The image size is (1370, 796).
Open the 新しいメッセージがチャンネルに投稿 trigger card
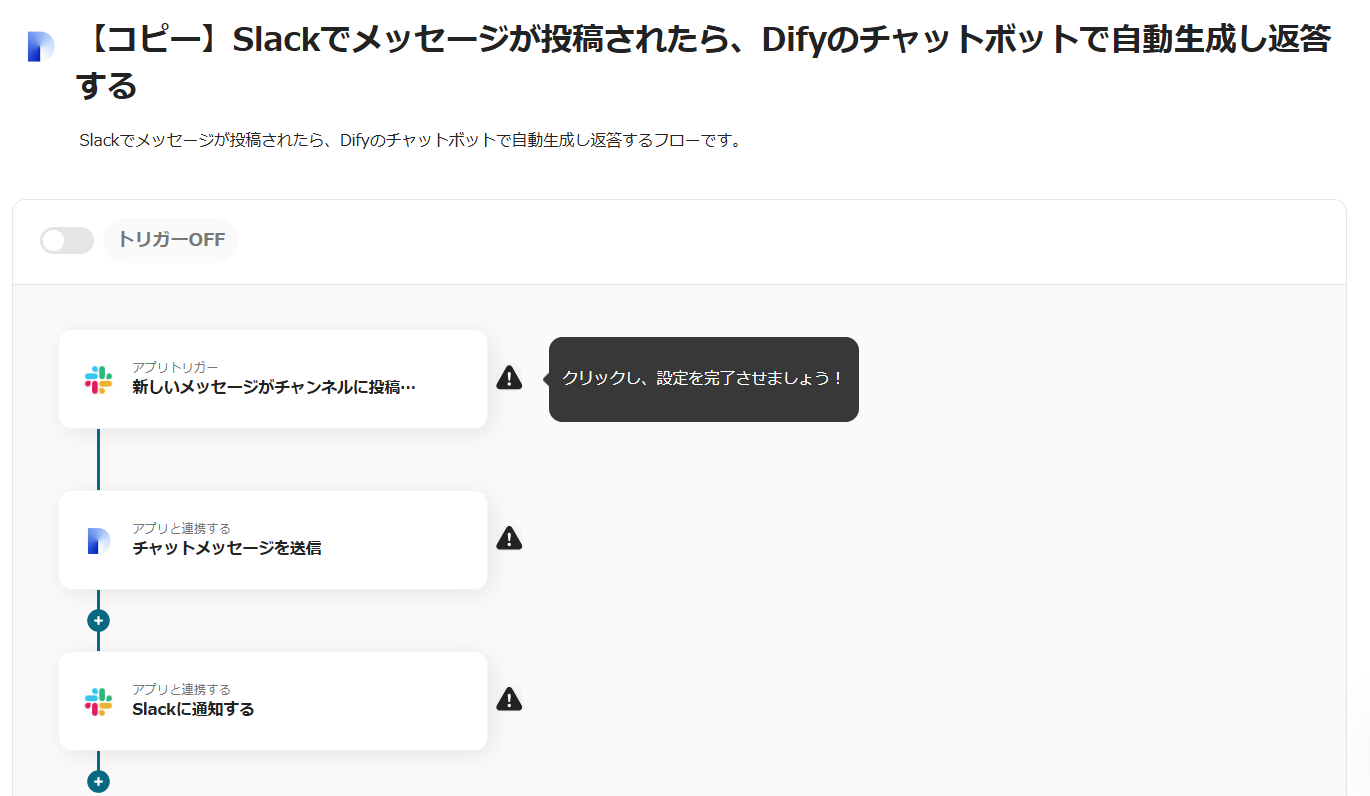273,379
